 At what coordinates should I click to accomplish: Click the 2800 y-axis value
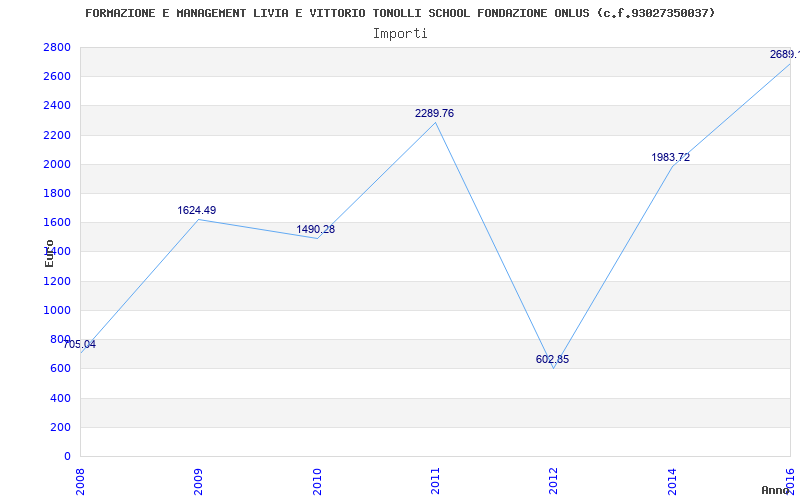(x=57, y=47)
